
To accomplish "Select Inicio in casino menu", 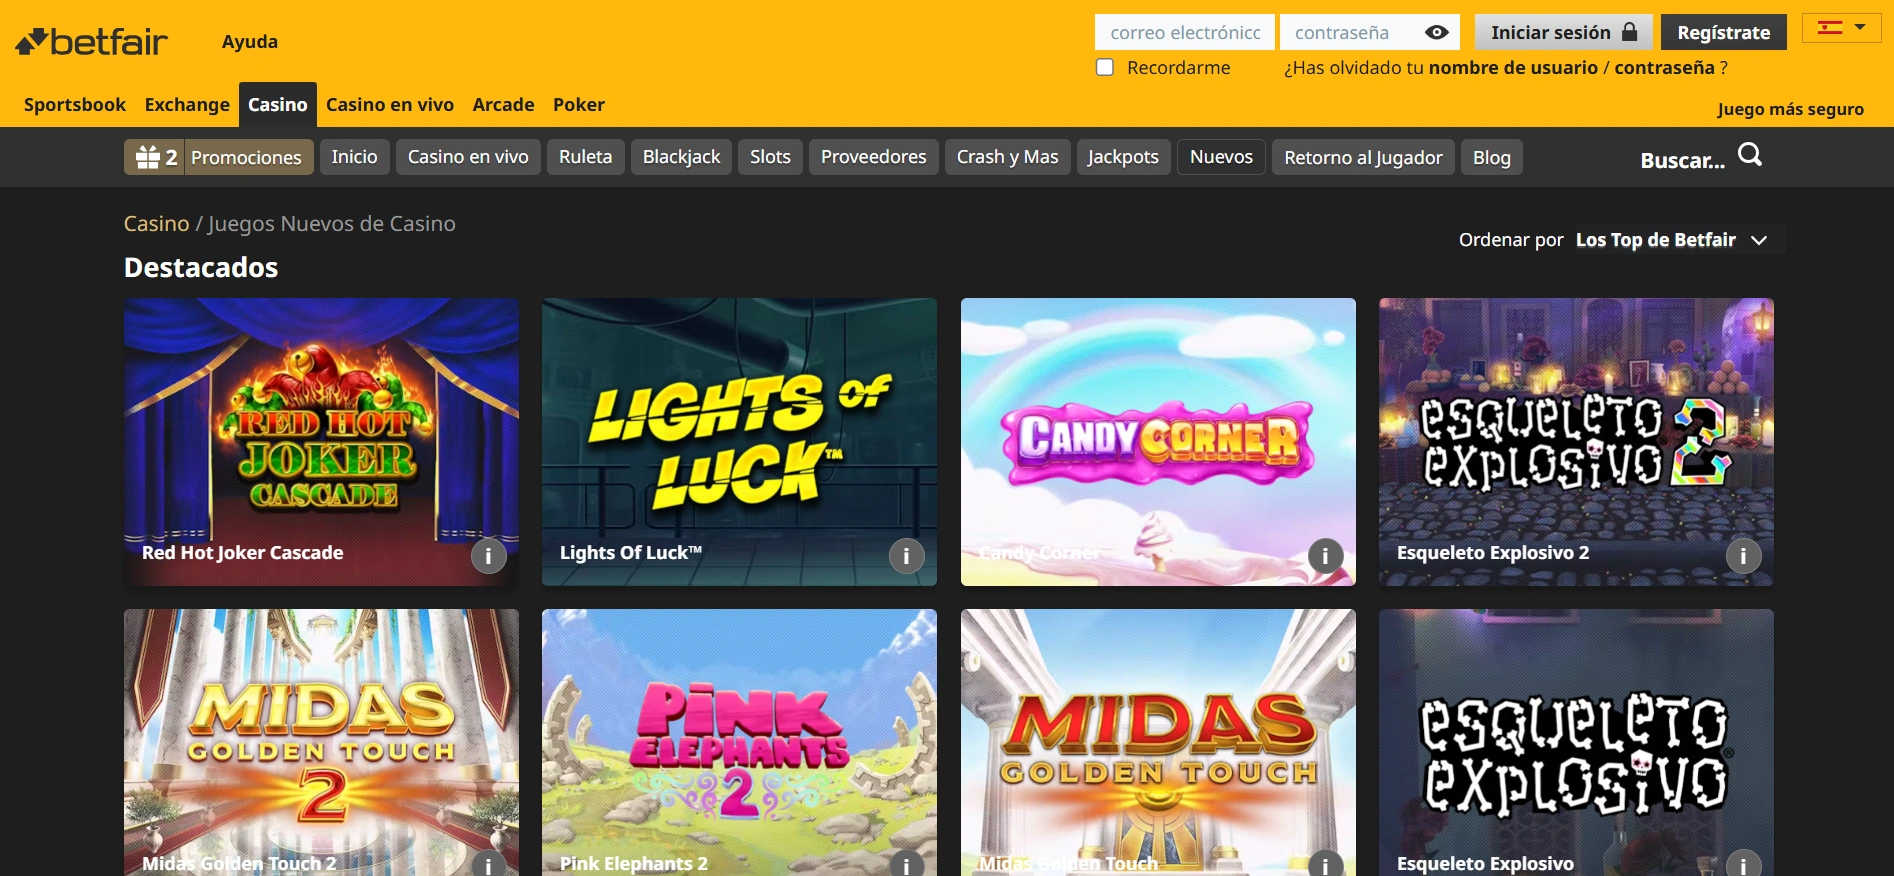I will [355, 157].
